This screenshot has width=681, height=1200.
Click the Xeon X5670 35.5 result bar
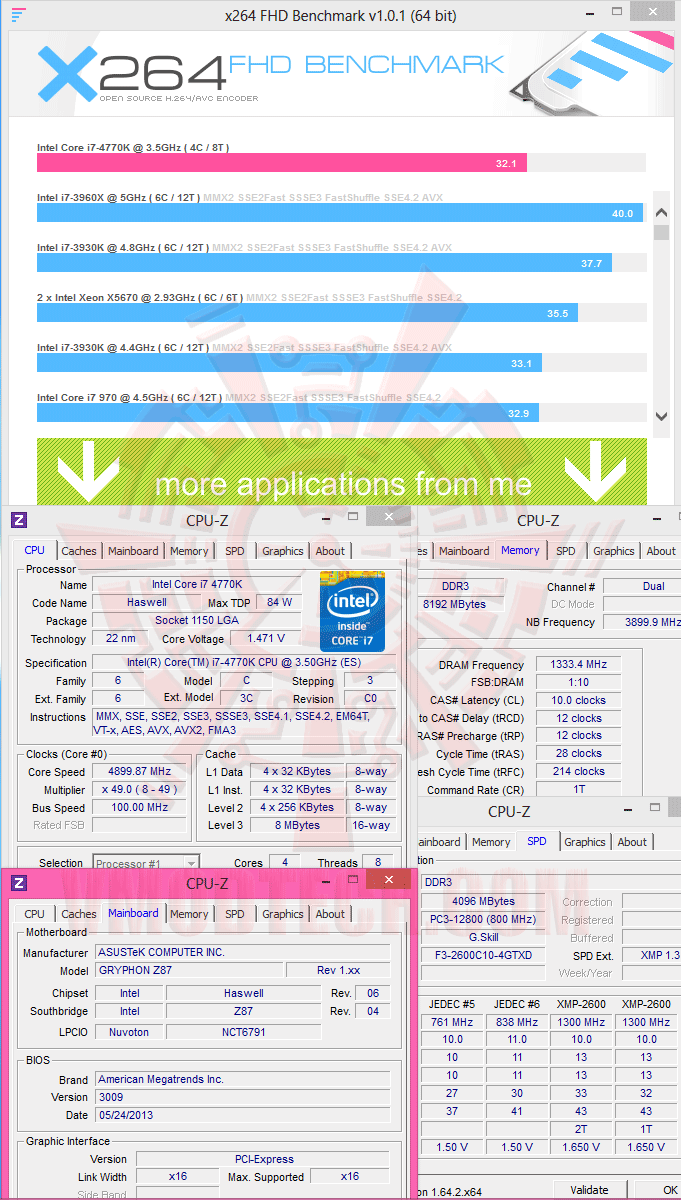[307, 313]
